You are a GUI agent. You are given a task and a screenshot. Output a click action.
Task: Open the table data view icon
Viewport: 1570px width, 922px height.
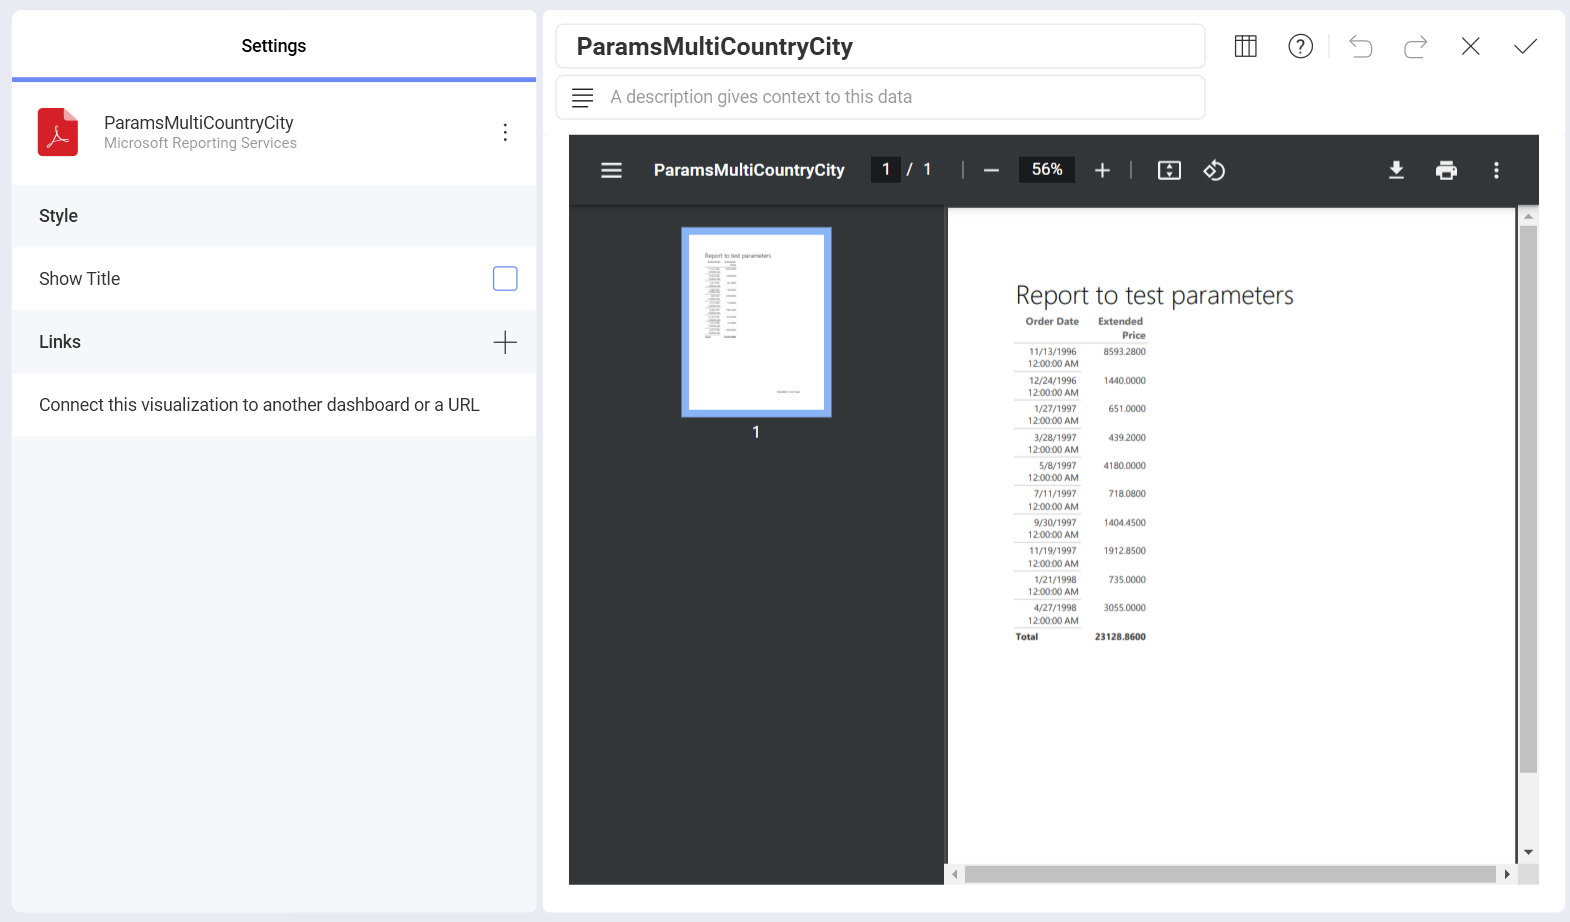coord(1245,46)
